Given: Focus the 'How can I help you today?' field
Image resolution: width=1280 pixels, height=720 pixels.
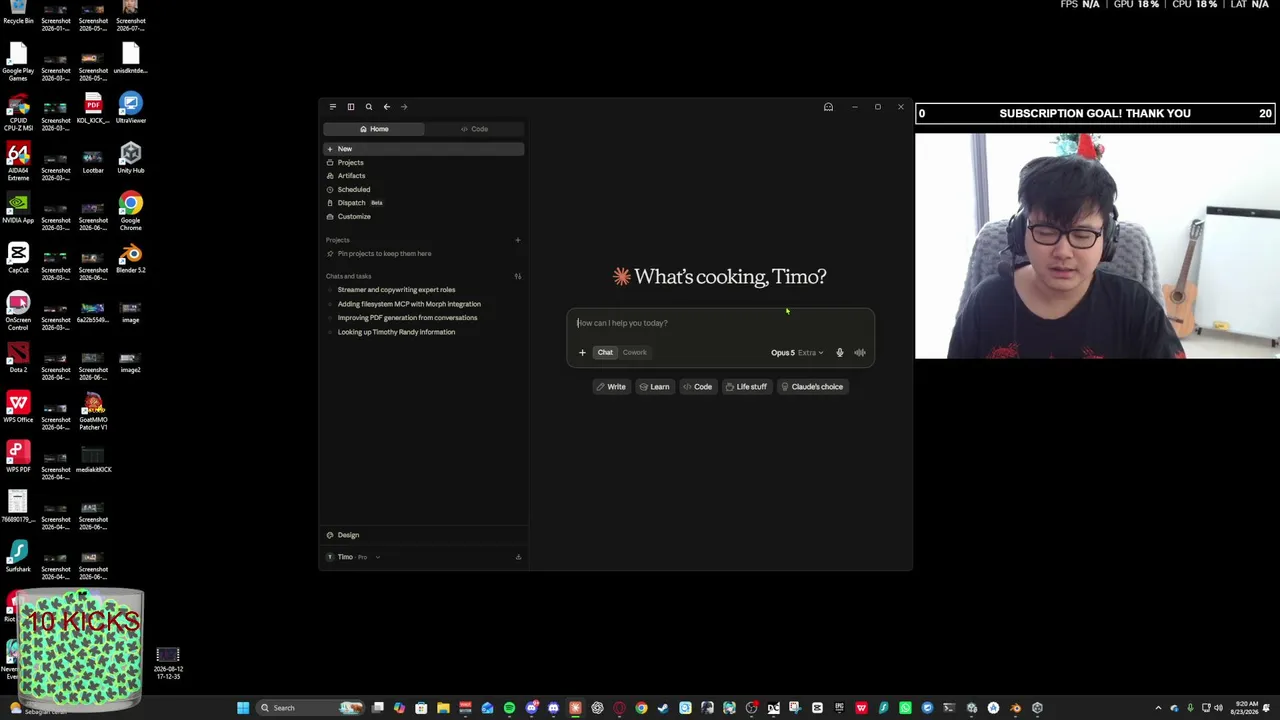Looking at the screenshot, I should pyautogui.click(x=720, y=323).
